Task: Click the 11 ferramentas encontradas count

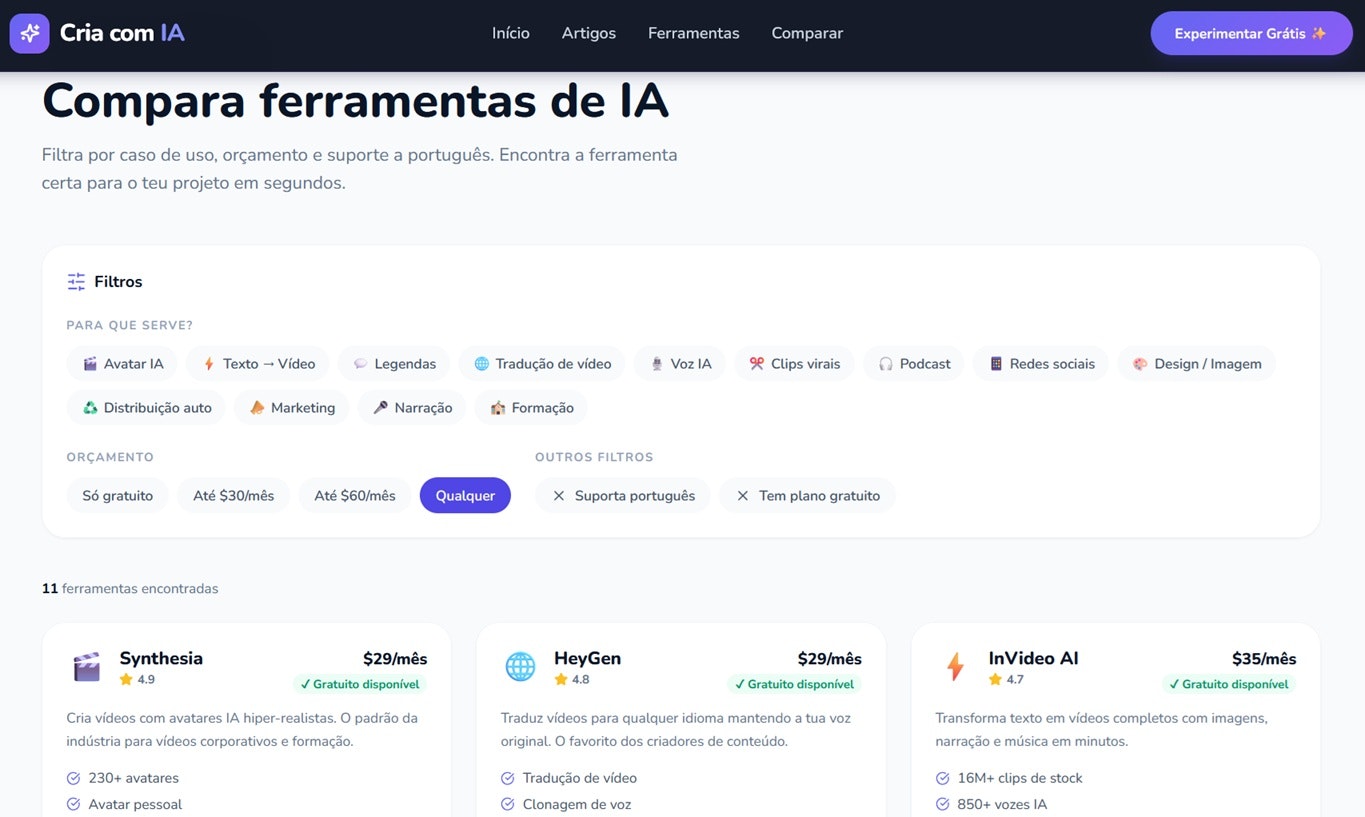Action: (130, 589)
